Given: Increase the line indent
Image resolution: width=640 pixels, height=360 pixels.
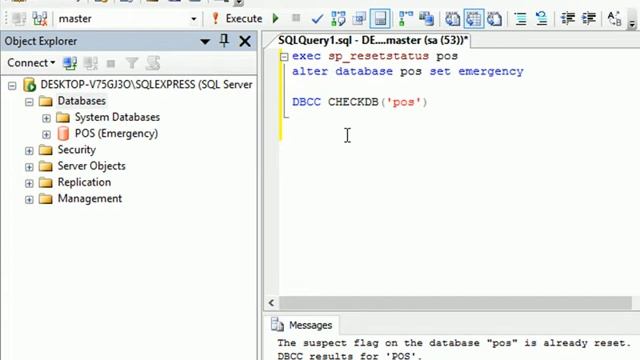Looking at the screenshot, I should click(x=589, y=19).
